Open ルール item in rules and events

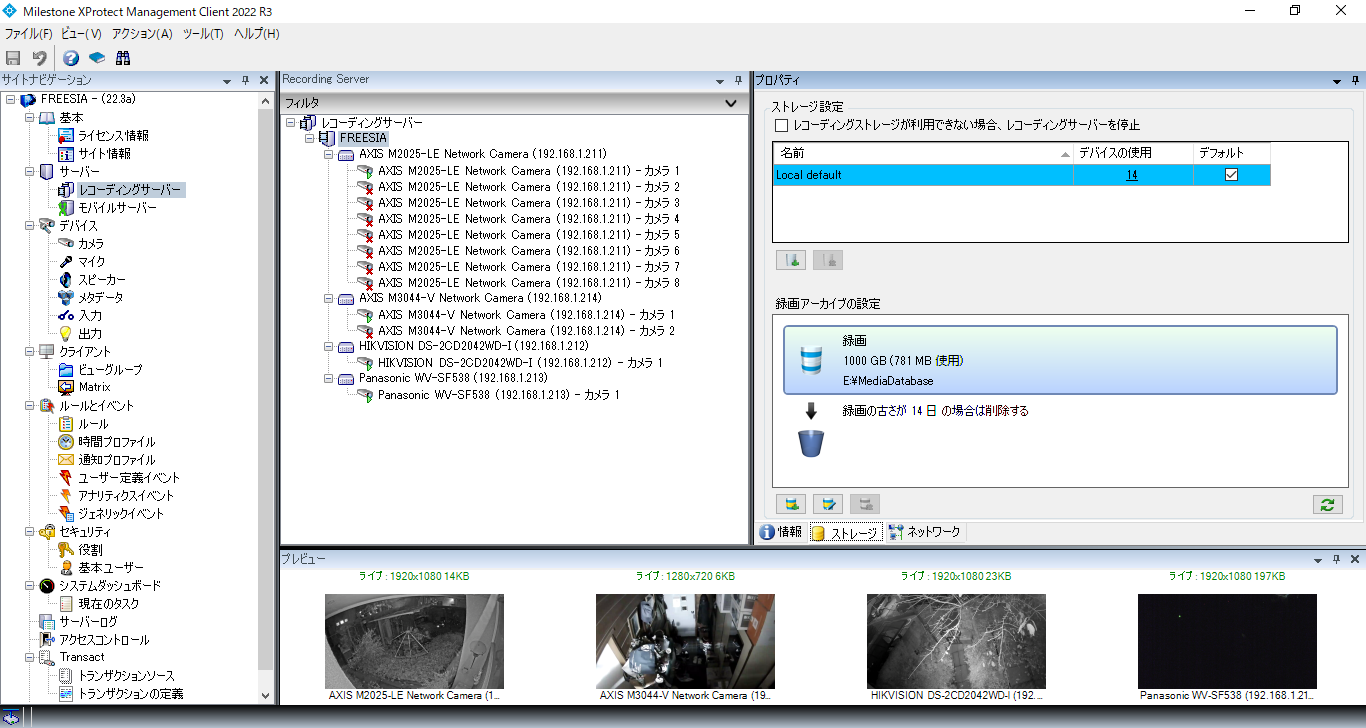coord(93,423)
